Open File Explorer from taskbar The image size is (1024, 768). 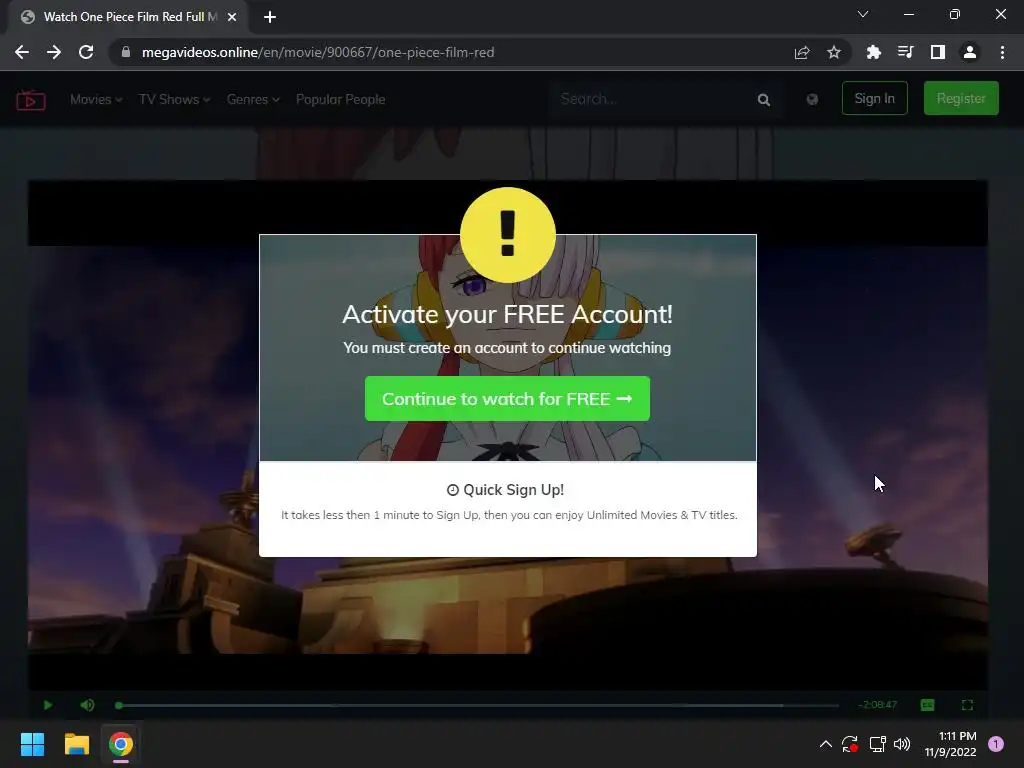point(76,744)
